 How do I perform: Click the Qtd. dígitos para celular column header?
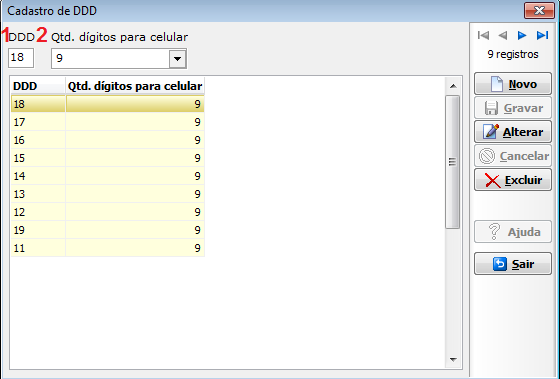coord(135,86)
